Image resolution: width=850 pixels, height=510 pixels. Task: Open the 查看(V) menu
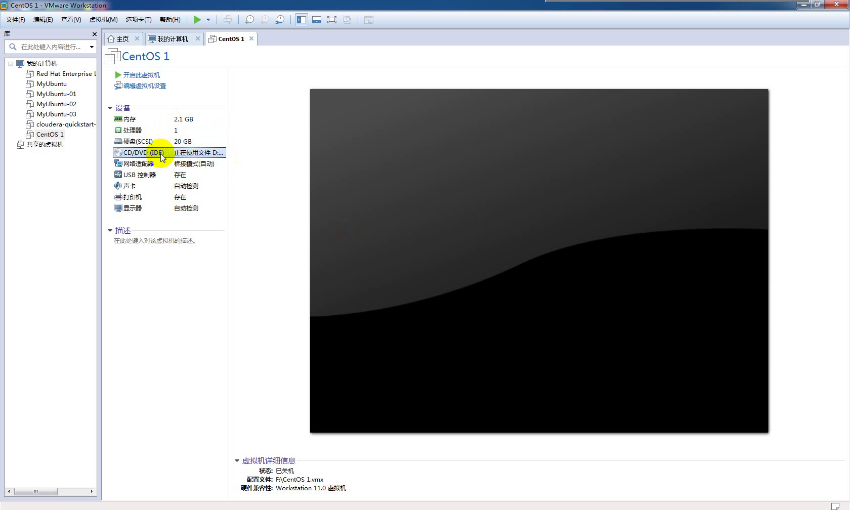(71, 20)
